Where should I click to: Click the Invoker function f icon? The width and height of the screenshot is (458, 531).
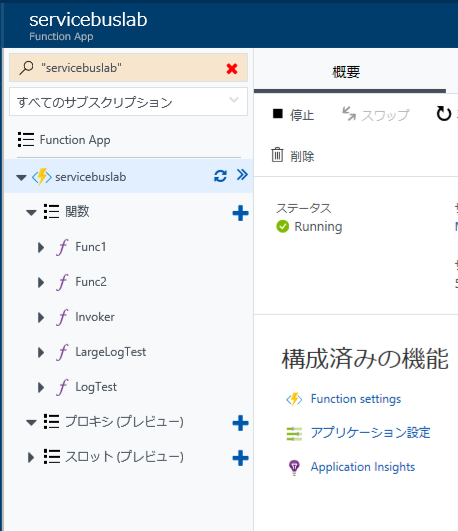tap(62, 317)
